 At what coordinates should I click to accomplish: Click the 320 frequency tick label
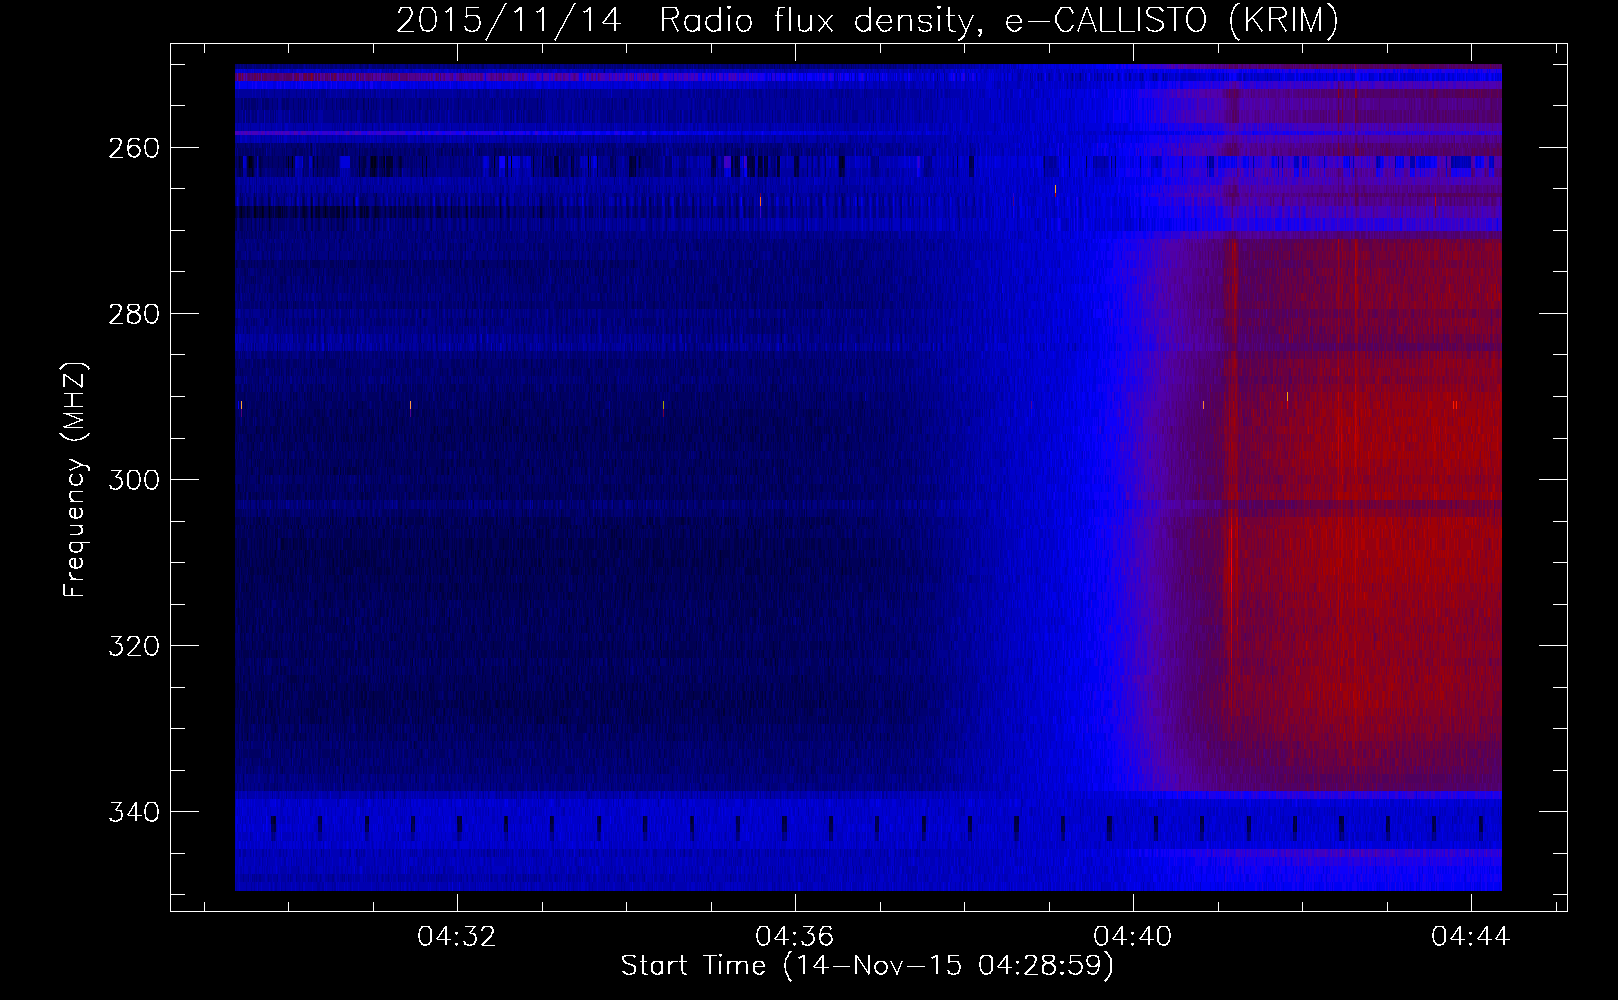click(x=133, y=646)
